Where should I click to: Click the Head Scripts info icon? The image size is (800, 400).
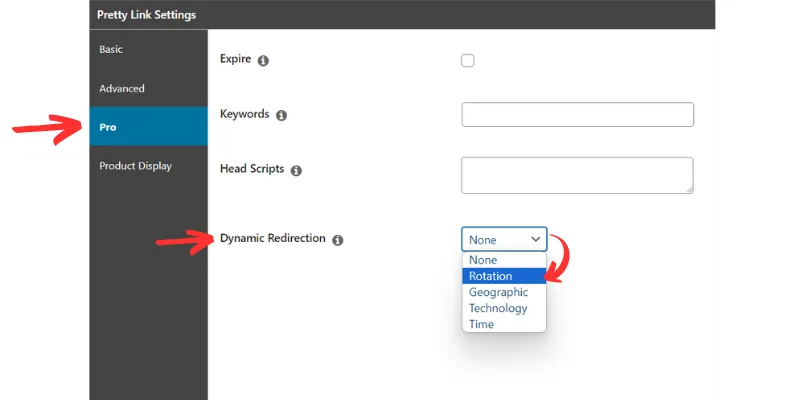click(x=296, y=171)
